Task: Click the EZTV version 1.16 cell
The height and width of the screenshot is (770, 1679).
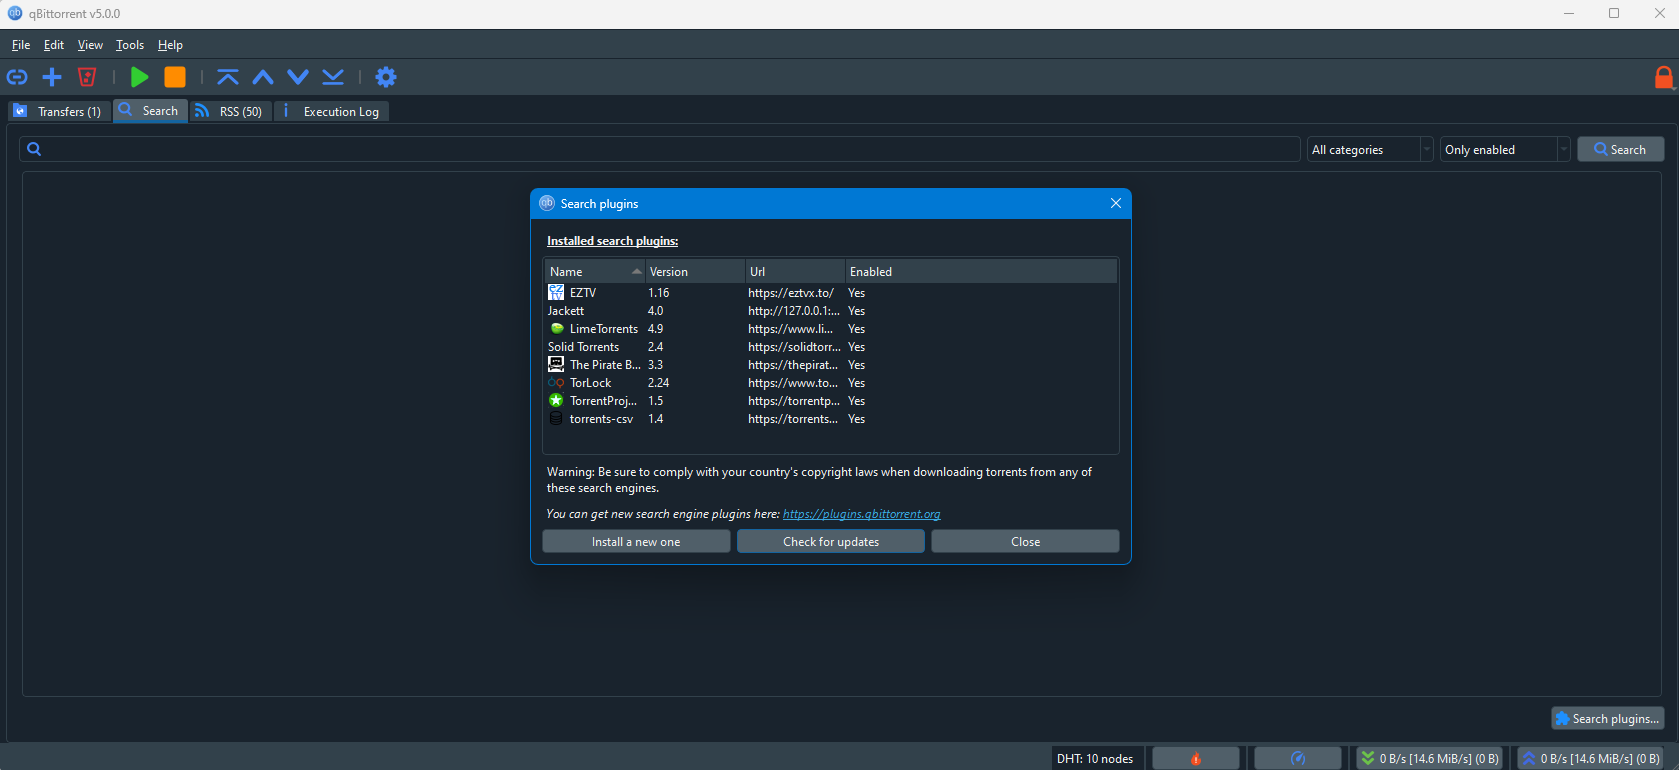Action: [659, 292]
